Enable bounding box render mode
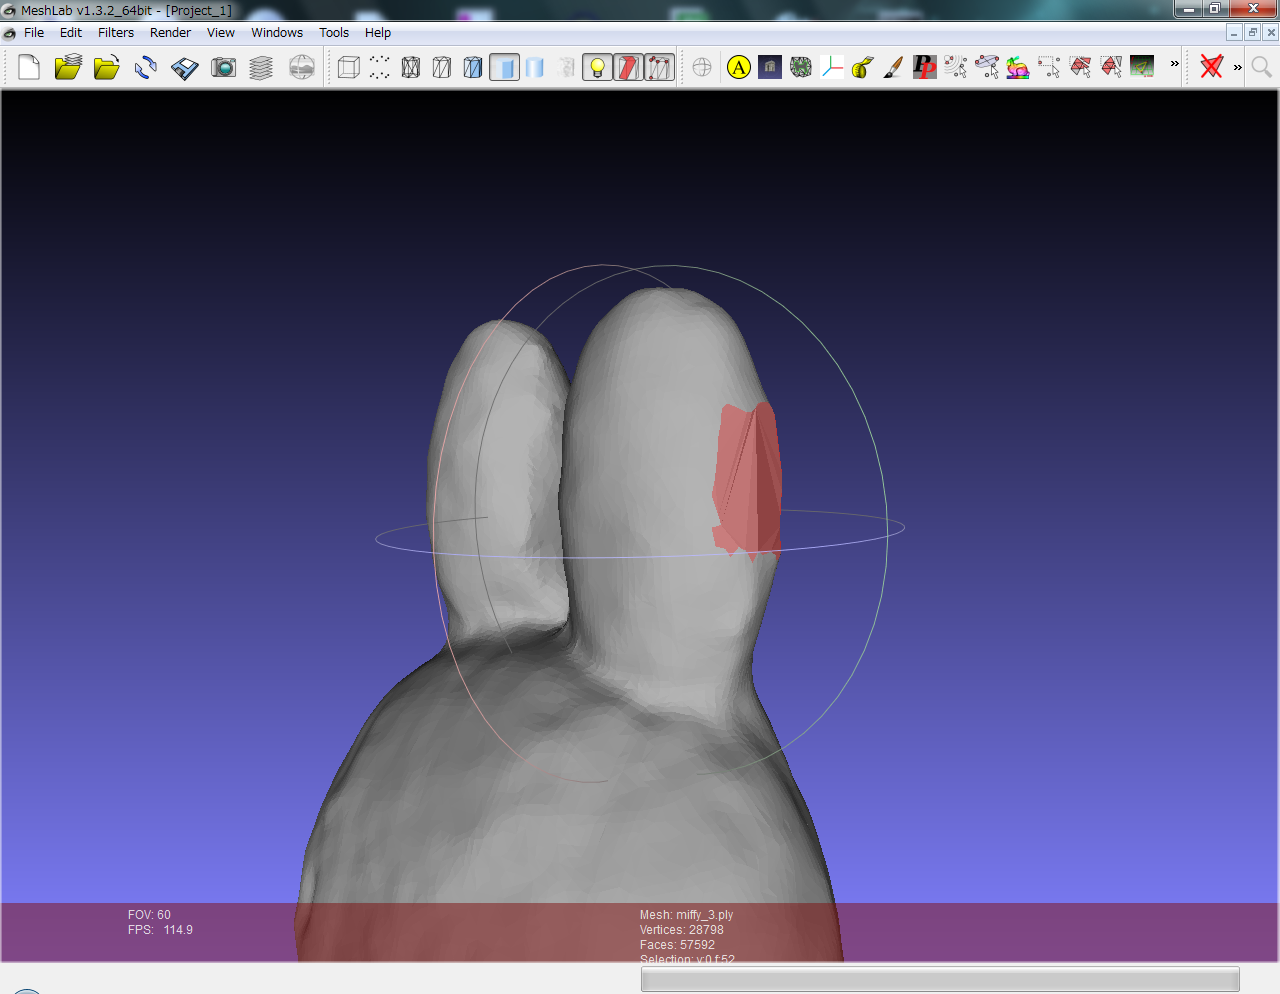 pyautogui.click(x=349, y=67)
